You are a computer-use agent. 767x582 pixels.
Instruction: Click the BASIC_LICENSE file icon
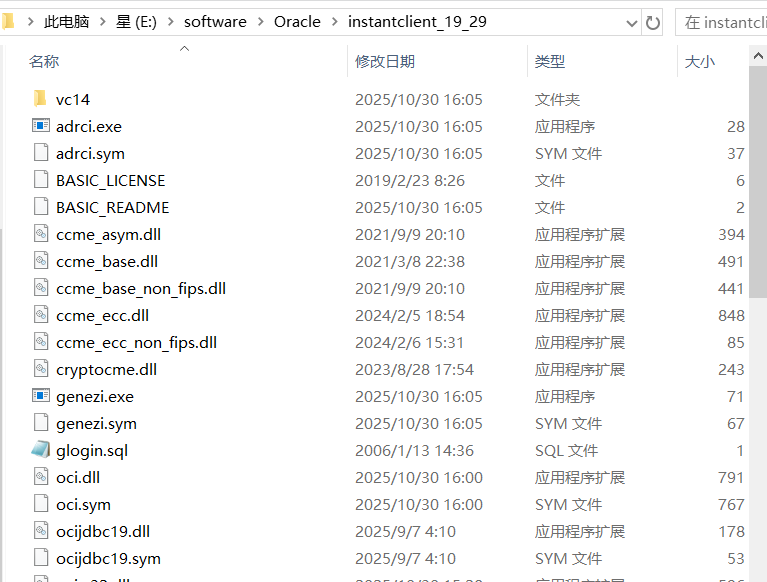pos(41,179)
